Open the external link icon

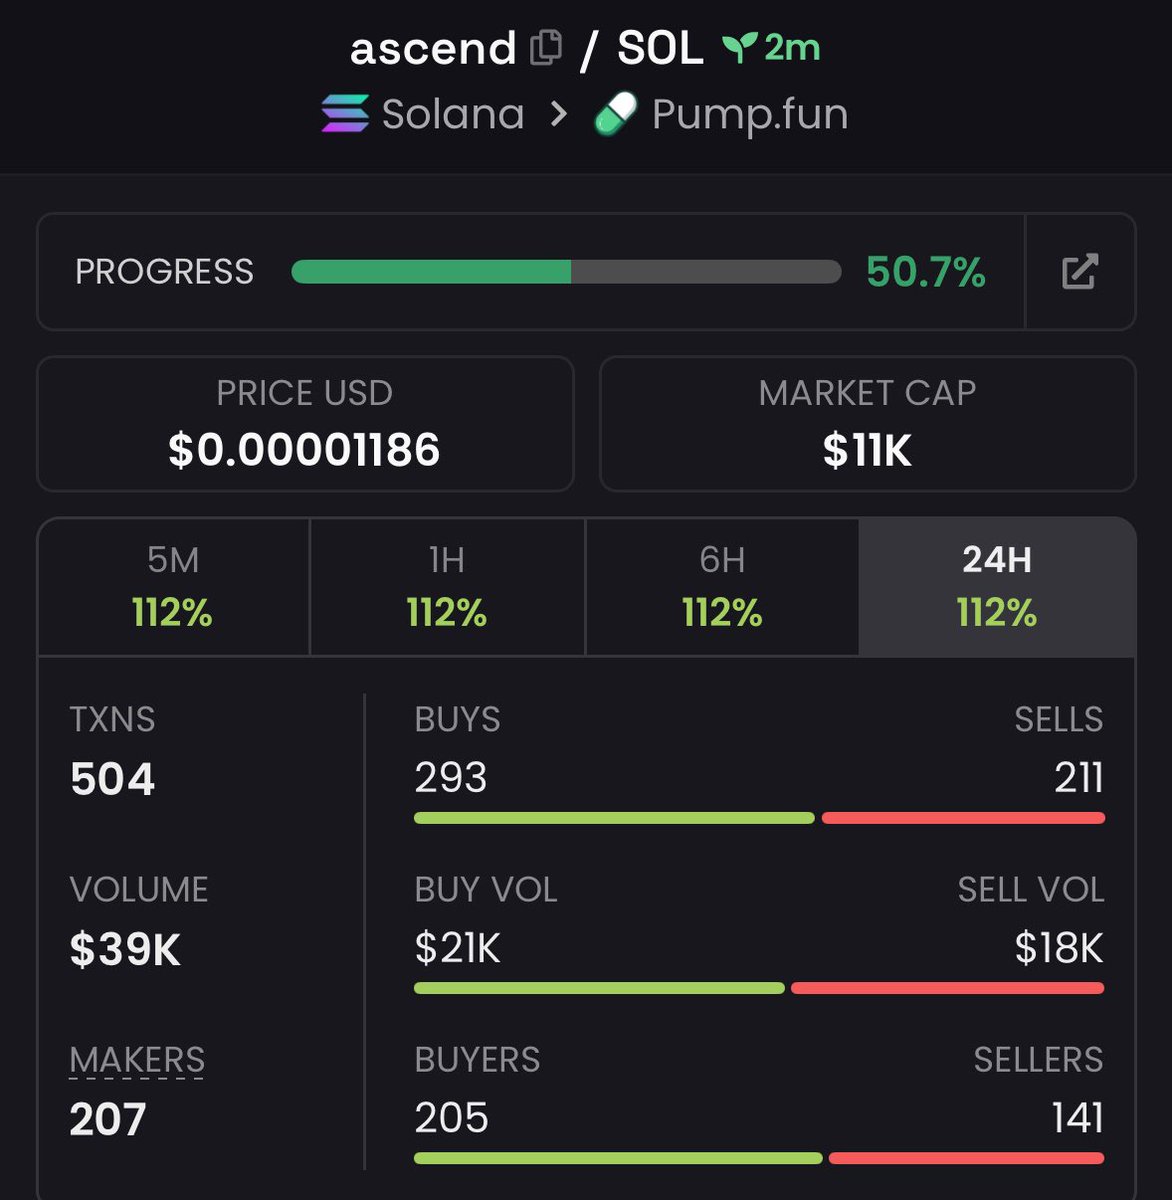coord(1080,271)
